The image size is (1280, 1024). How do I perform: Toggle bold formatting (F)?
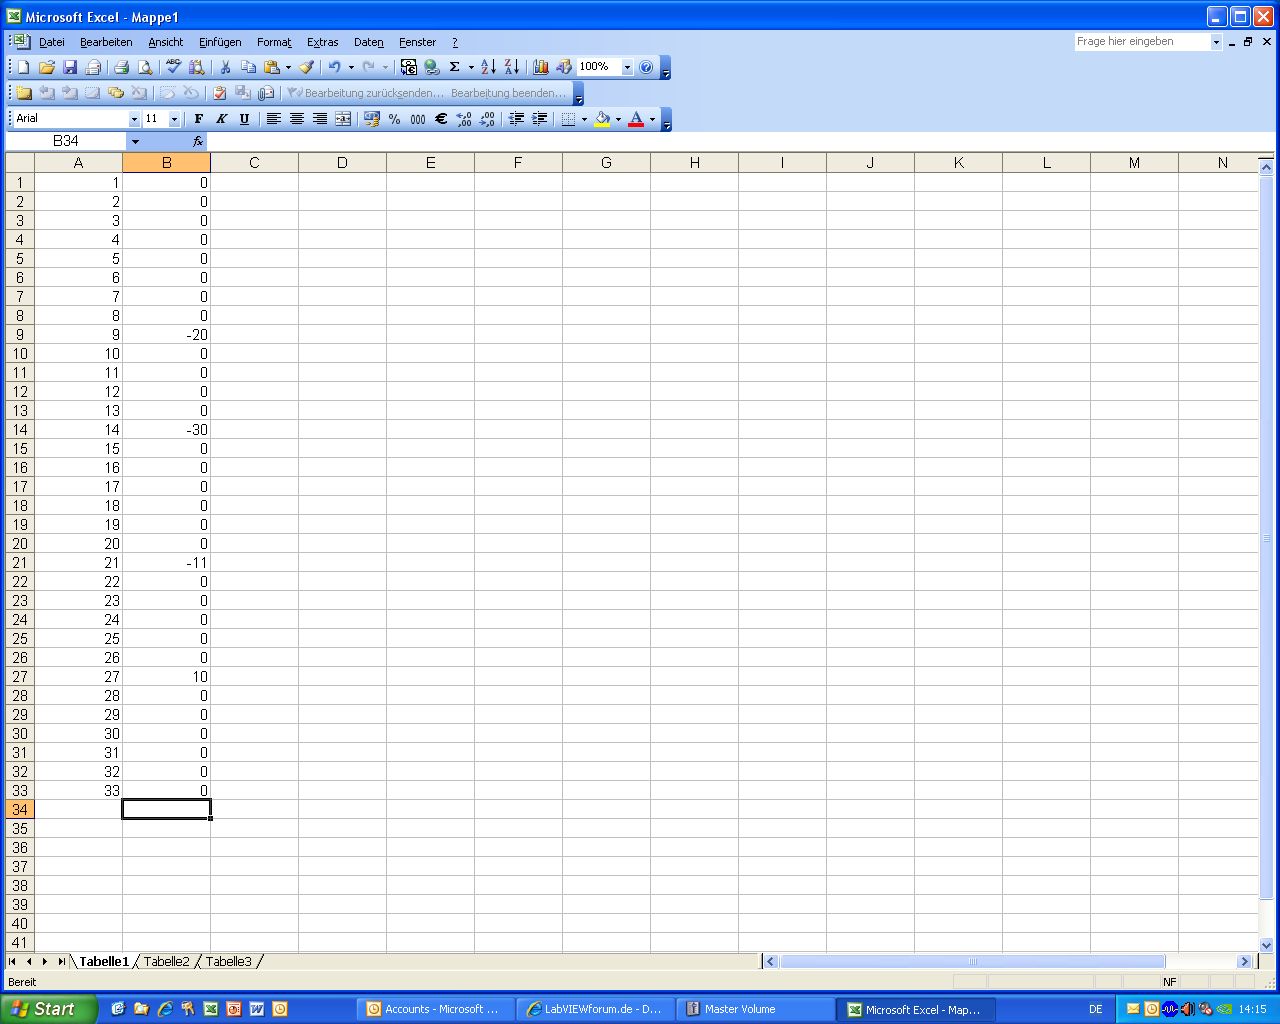click(198, 119)
